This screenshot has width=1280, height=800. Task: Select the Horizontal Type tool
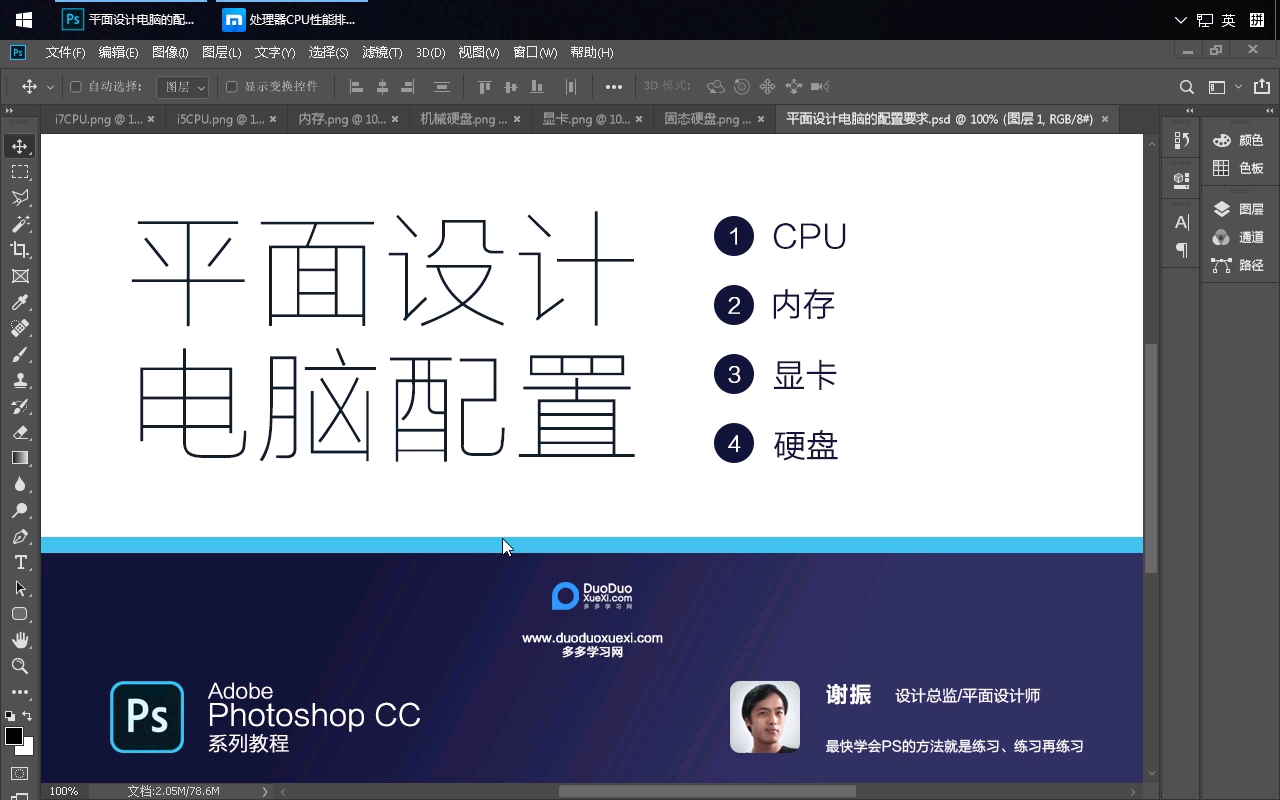[x=20, y=562]
